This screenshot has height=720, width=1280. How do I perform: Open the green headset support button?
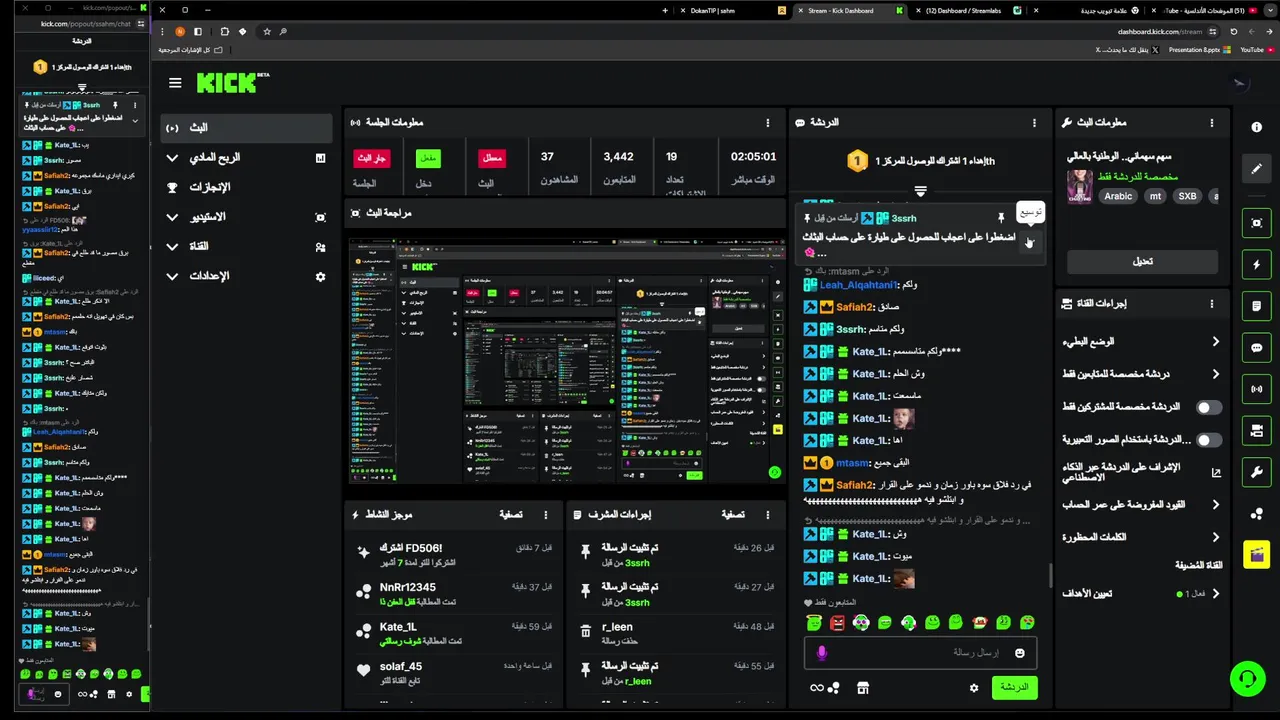click(x=1247, y=679)
